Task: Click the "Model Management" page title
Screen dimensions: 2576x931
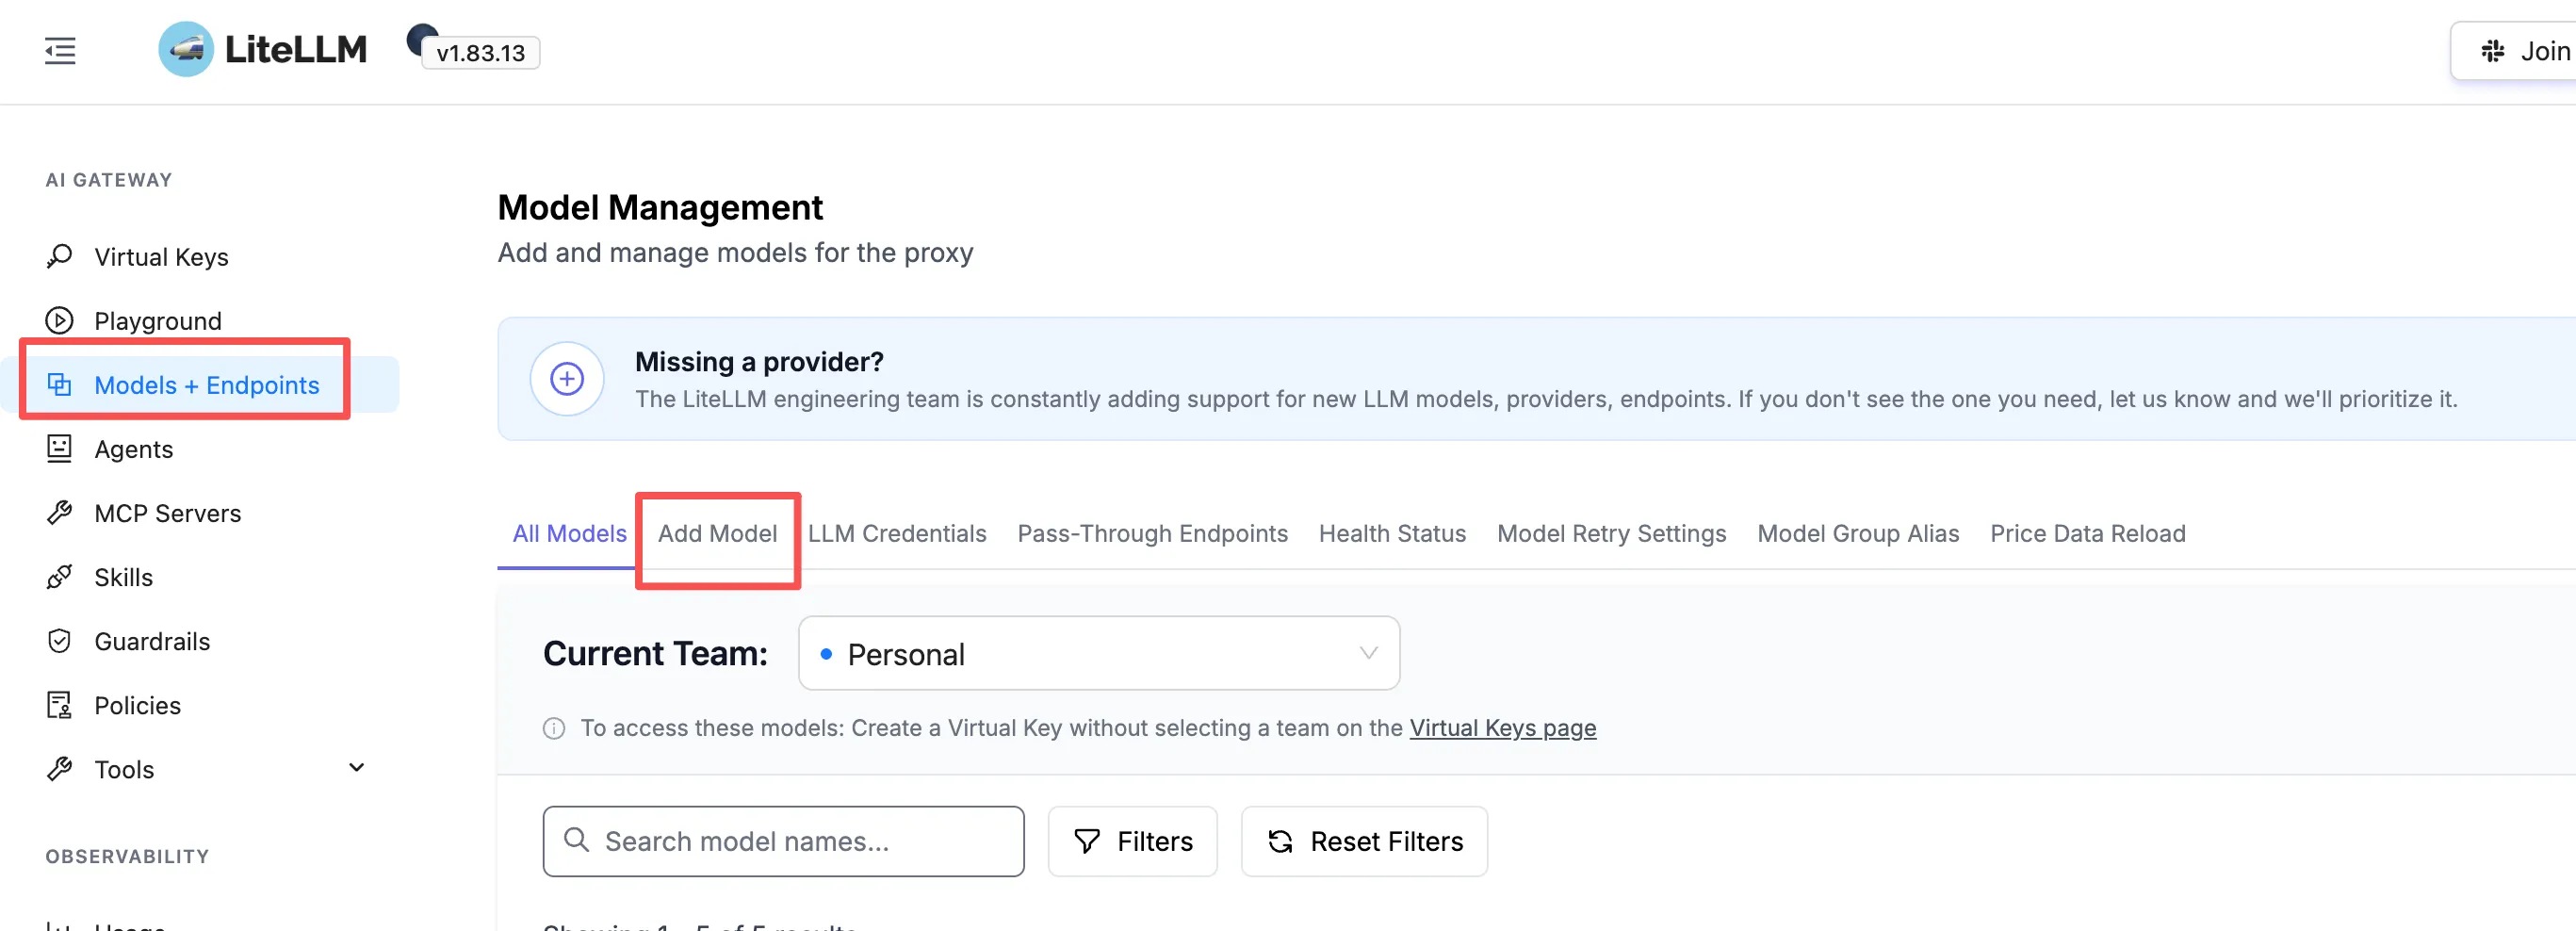Action: pyautogui.click(x=660, y=208)
